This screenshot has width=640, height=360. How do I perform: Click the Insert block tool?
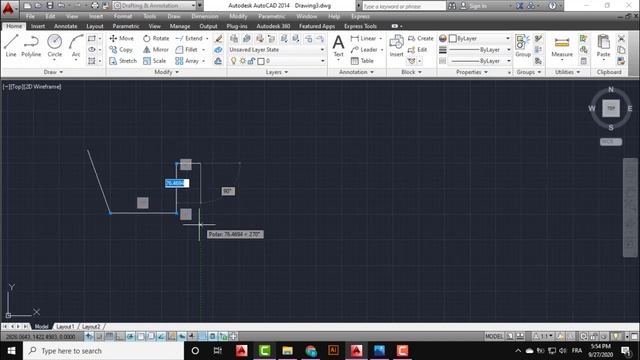396,46
